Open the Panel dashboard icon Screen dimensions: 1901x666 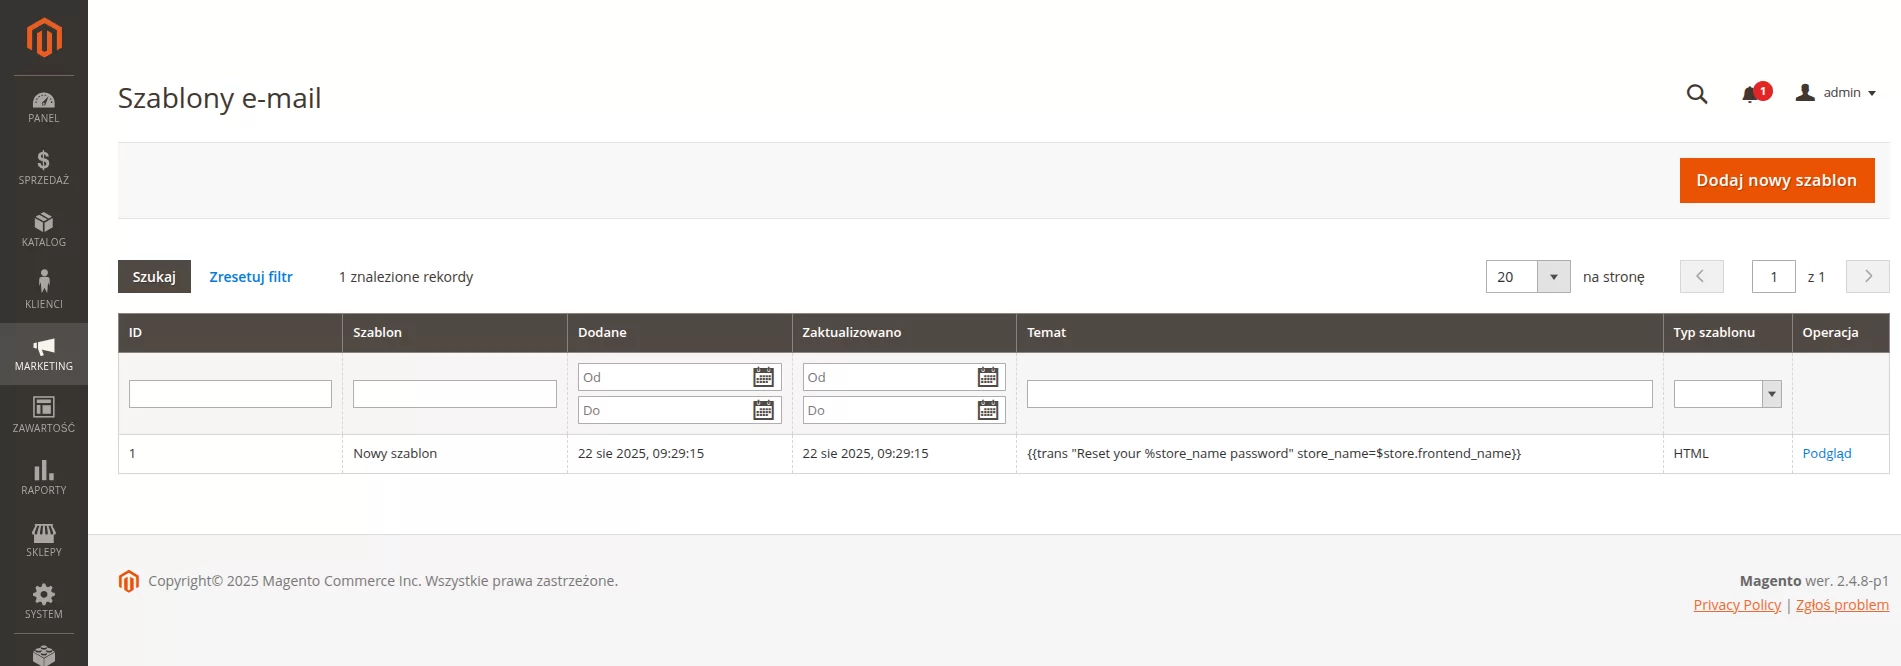(44, 106)
